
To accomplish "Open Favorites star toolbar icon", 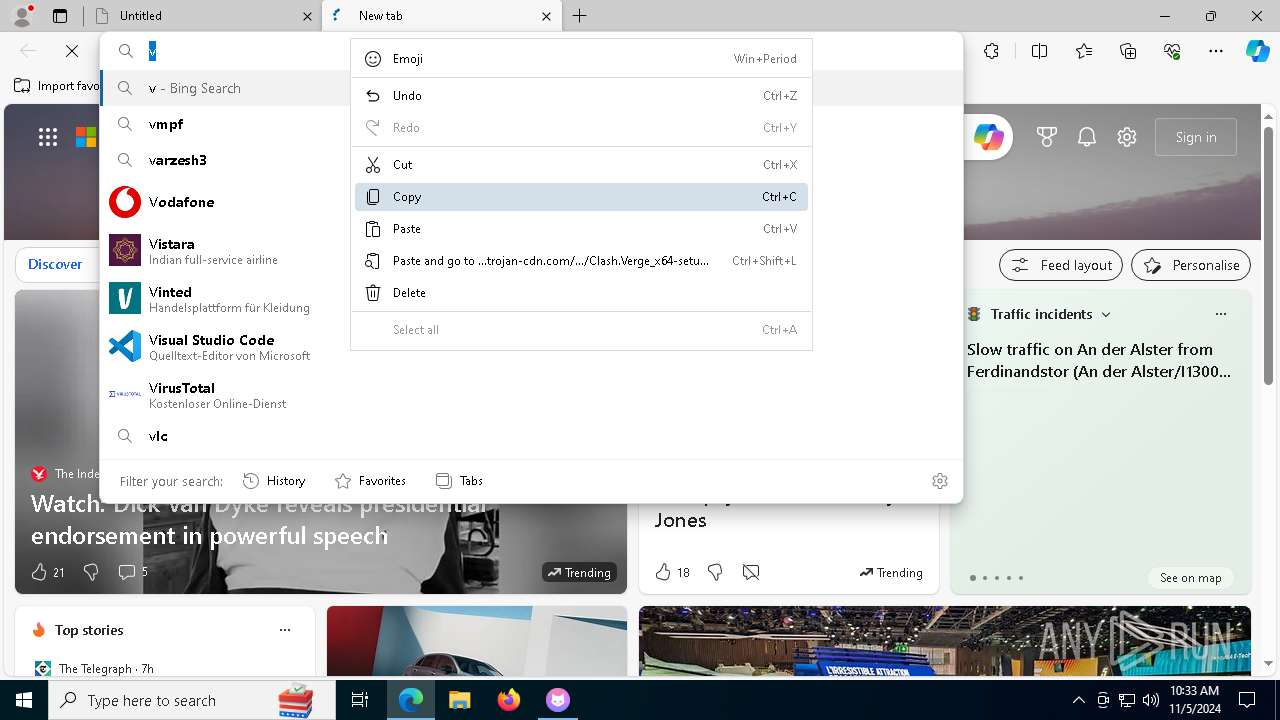I will click(x=1084, y=51).
